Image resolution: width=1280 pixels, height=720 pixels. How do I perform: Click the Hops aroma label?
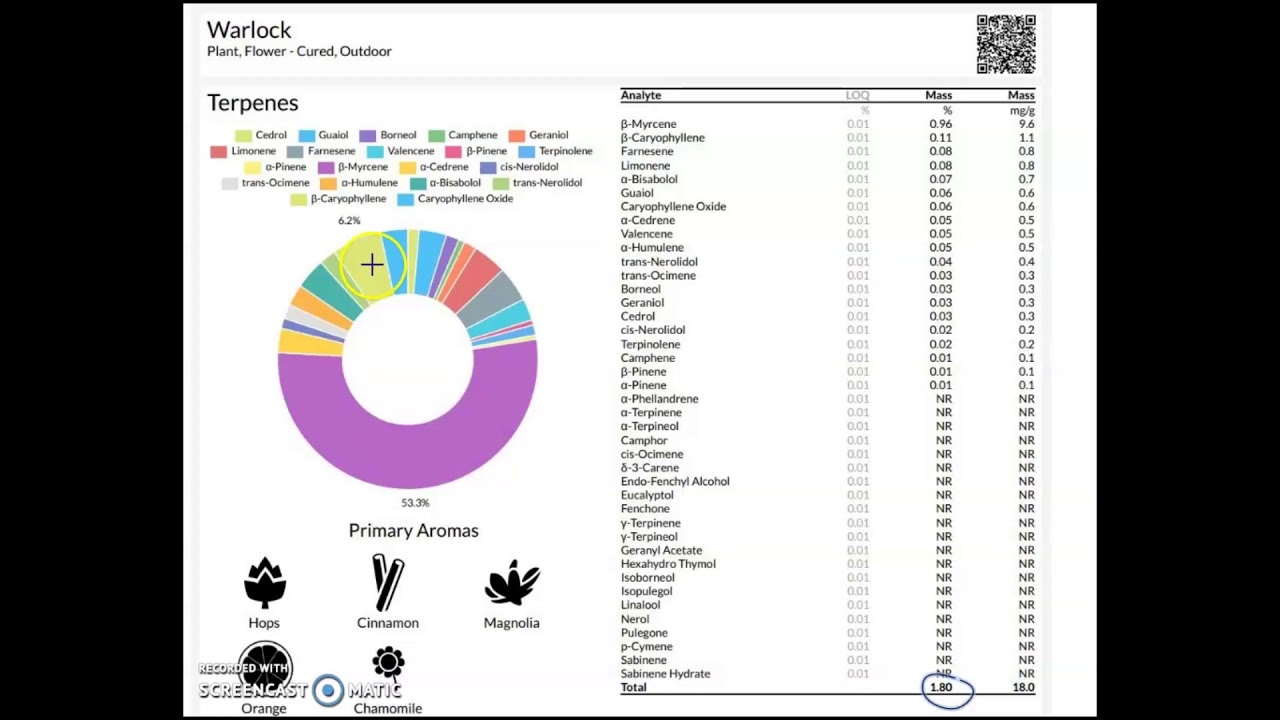coord(264,623)
